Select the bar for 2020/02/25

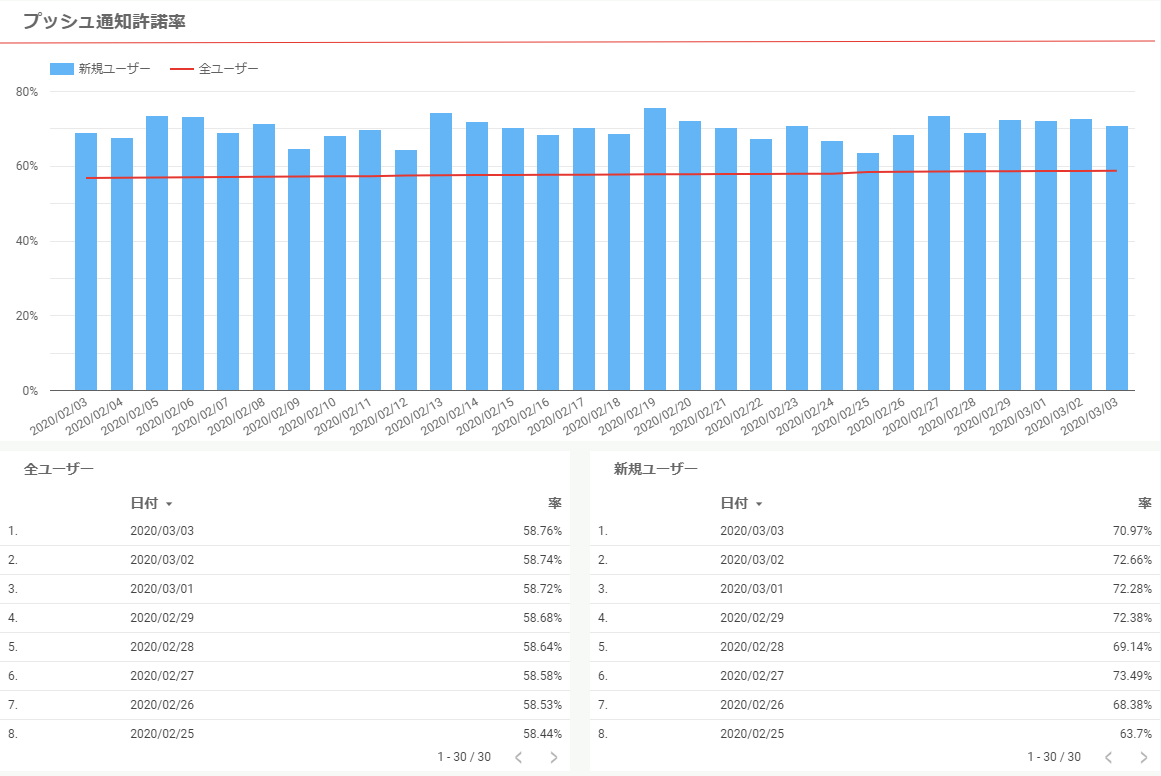[x=868, y=272]
